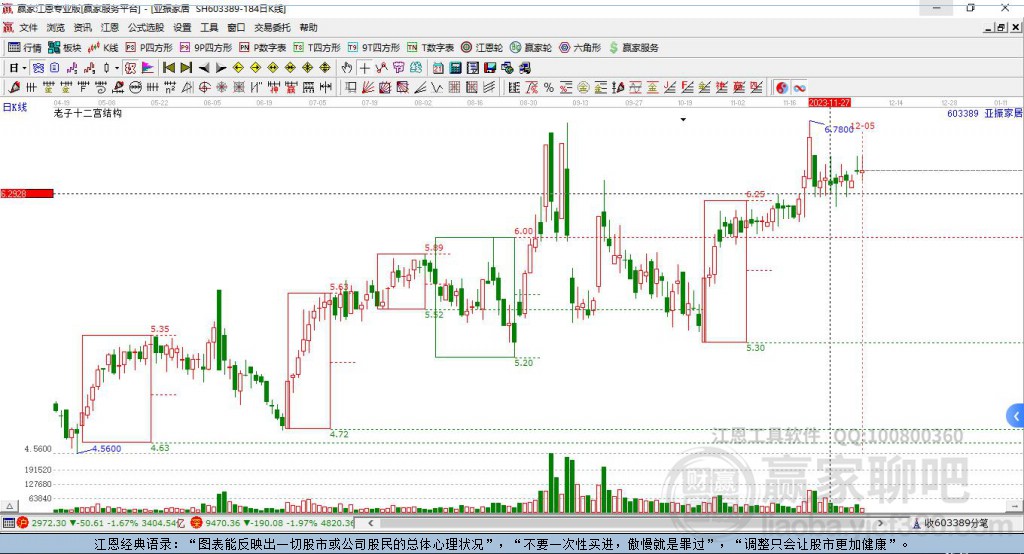The width and height of the screenshot is (1024, 554).
Task: Open the T四方形 time square
Action: pyautogui.click(x=317, y=48)
